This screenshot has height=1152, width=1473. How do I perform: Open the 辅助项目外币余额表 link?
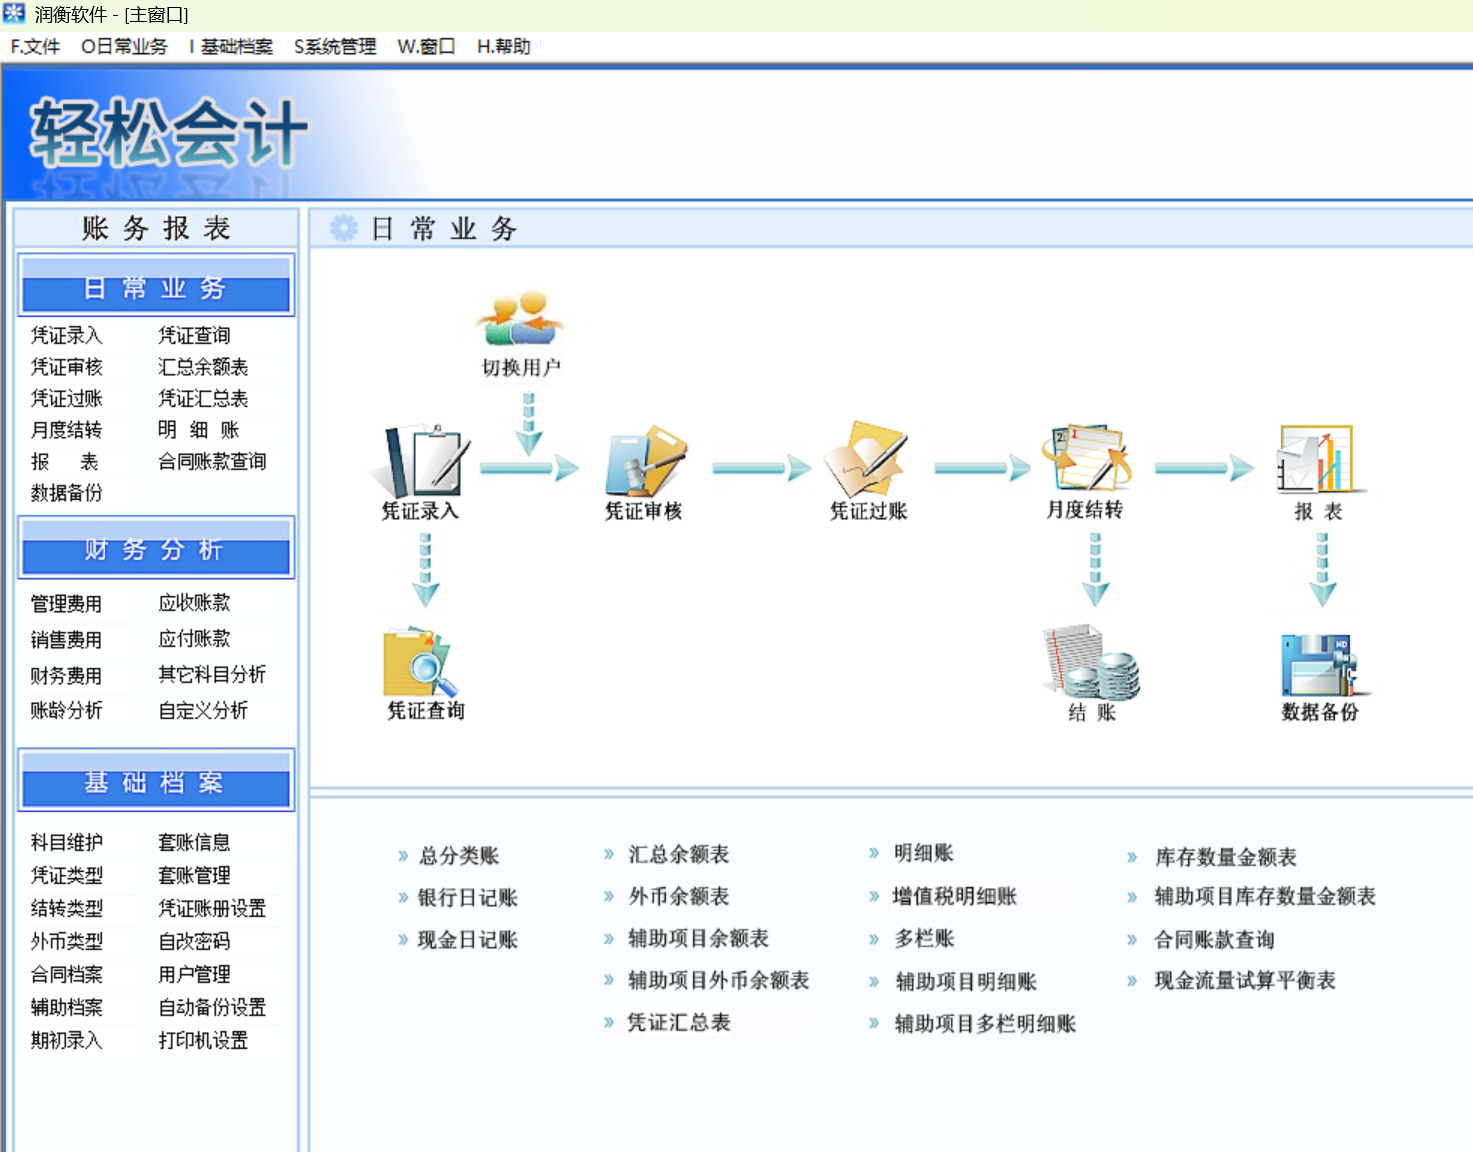click(x=718, y=981)
